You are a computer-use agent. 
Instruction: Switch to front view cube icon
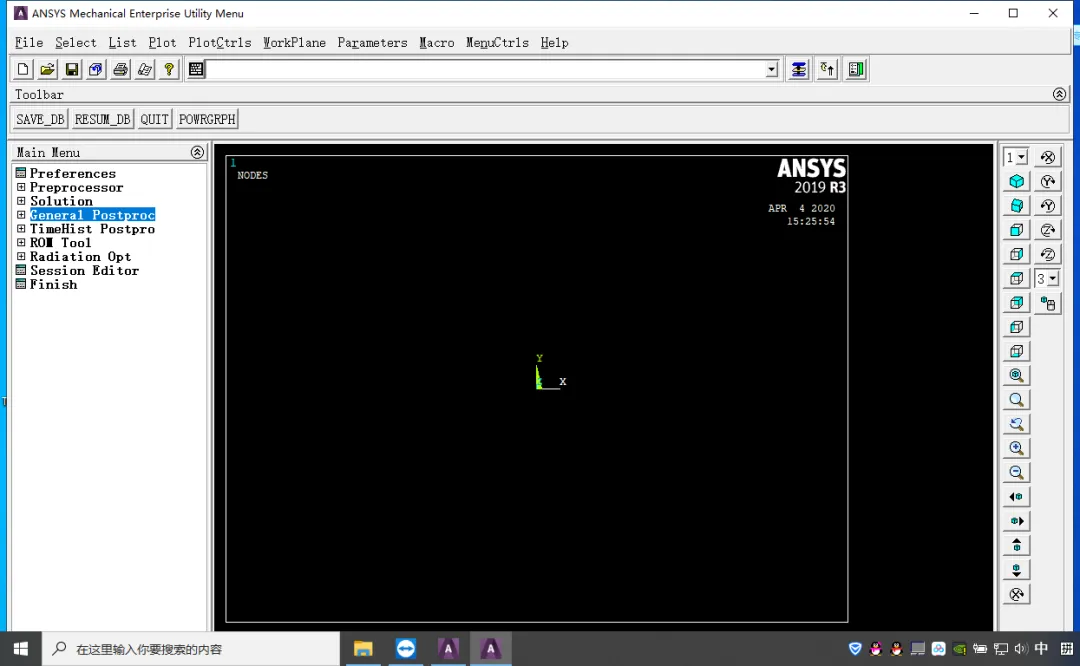point(1017,230)
